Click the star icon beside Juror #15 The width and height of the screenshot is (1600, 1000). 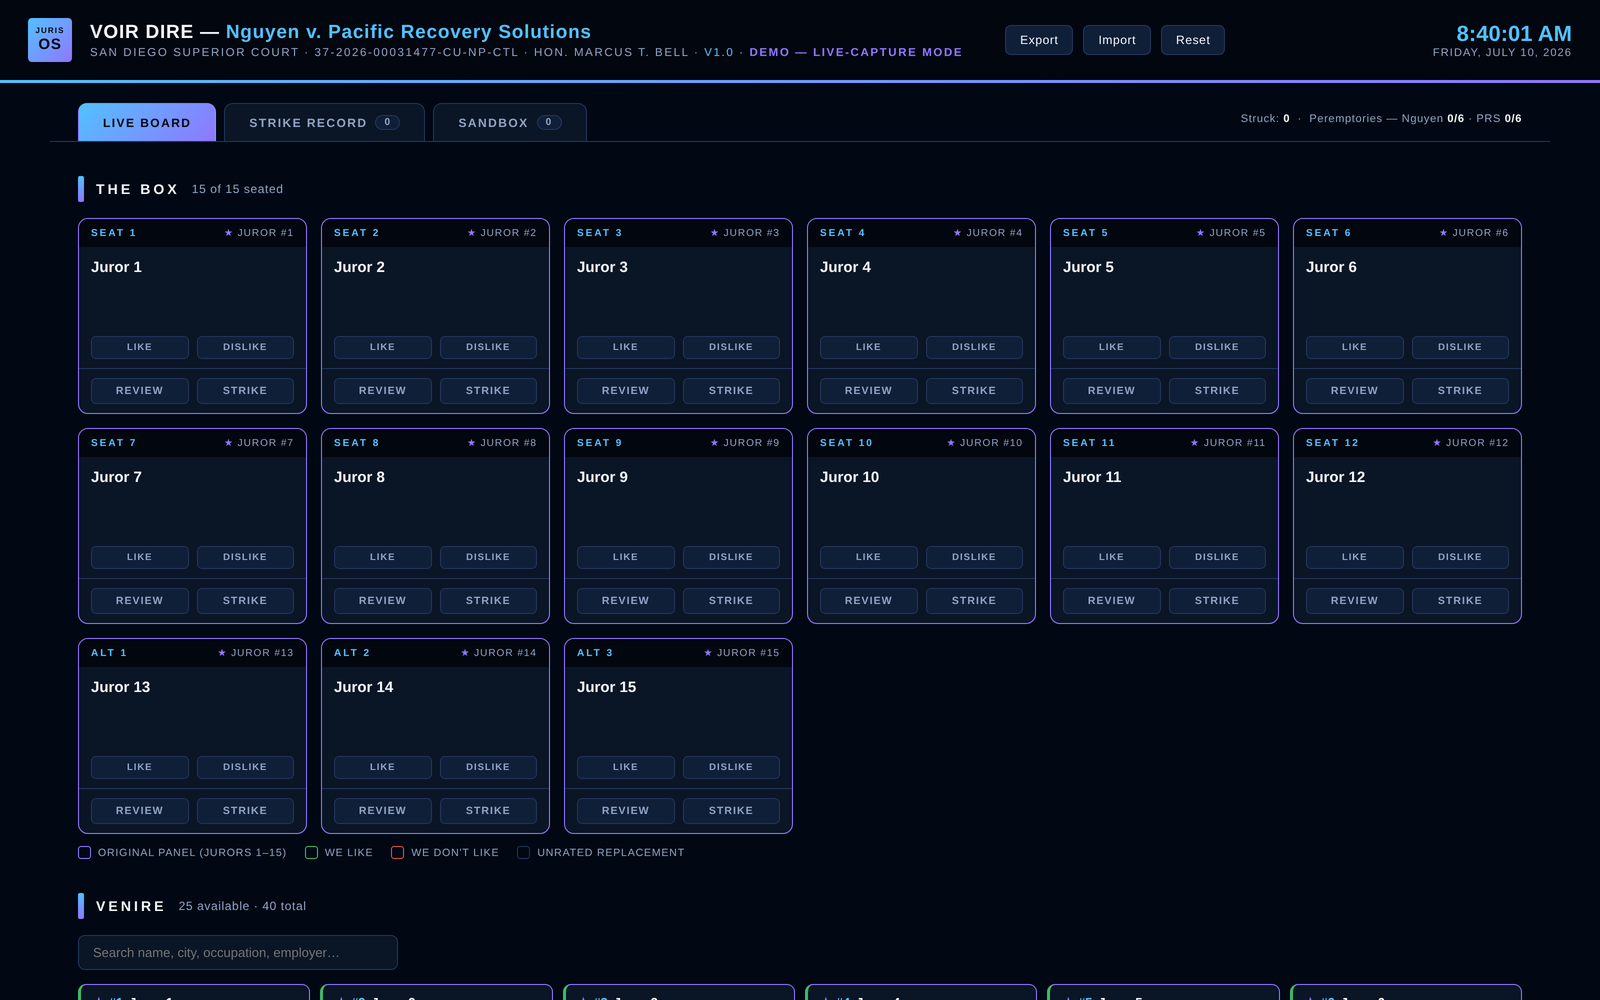[x=708, y=653]
